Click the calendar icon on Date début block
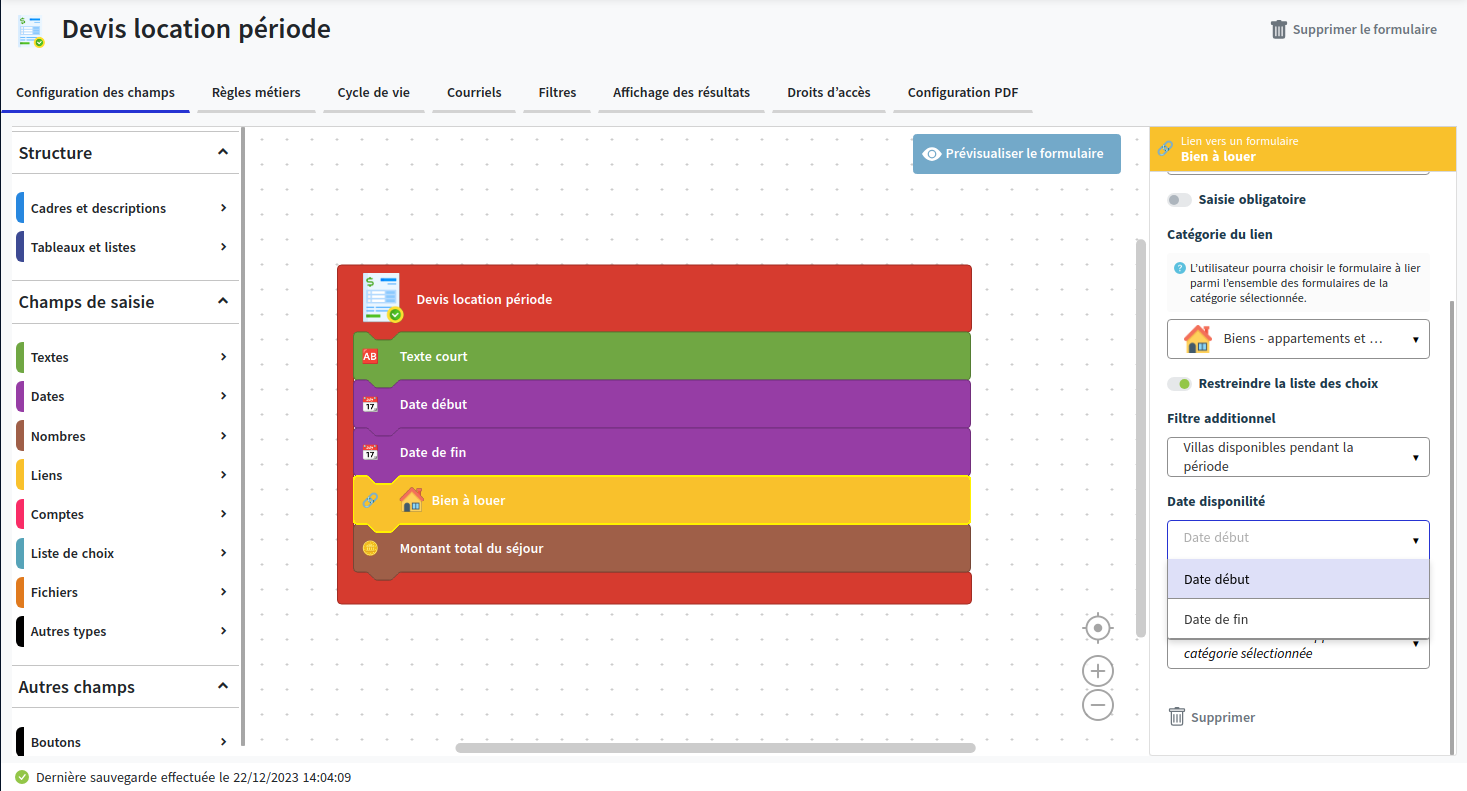The image size is (1467, 791). pyautogui.click(x=370, y=405)
